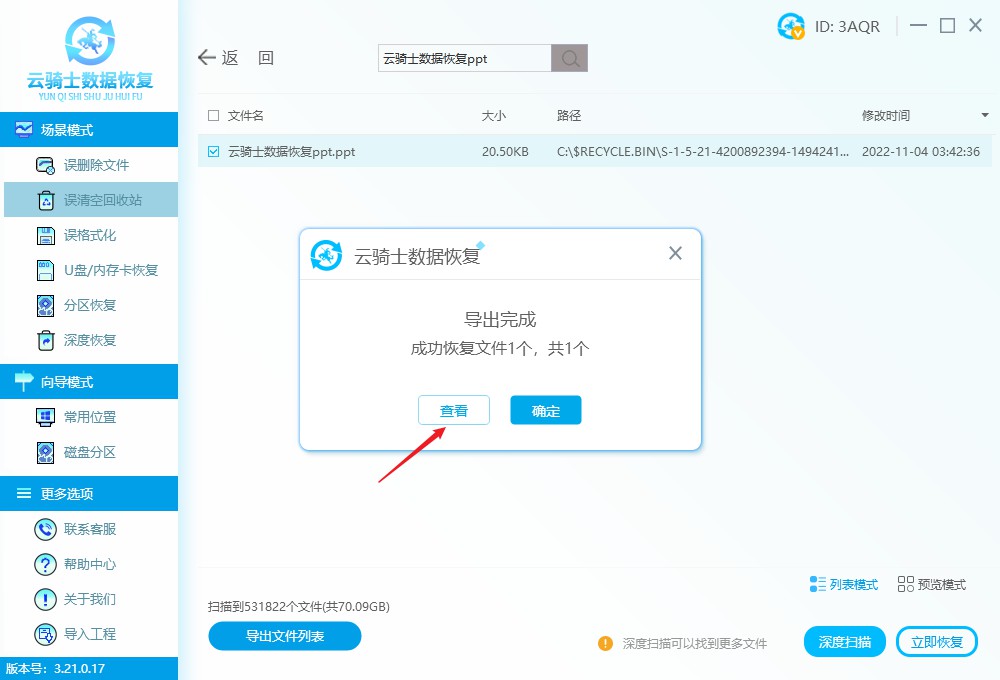
Task: Click the 帮助中心 question mark icon
Action: point(45,564)
